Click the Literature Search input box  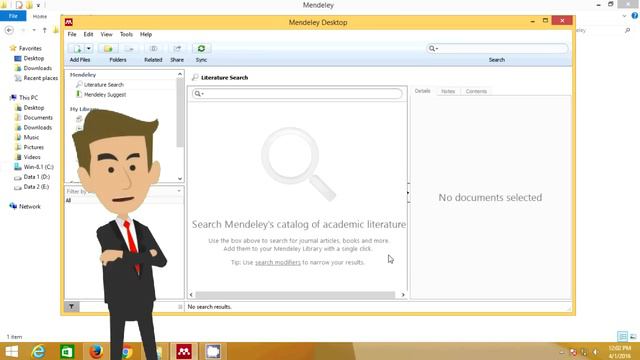coord(297,94)
